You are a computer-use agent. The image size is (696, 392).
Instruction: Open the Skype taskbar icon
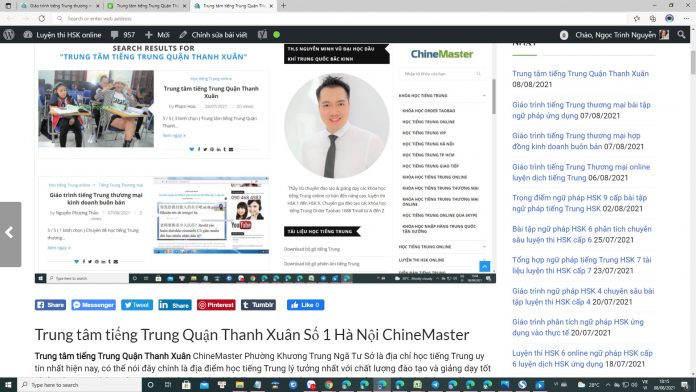pyautogui.click(x=522, y=384)
